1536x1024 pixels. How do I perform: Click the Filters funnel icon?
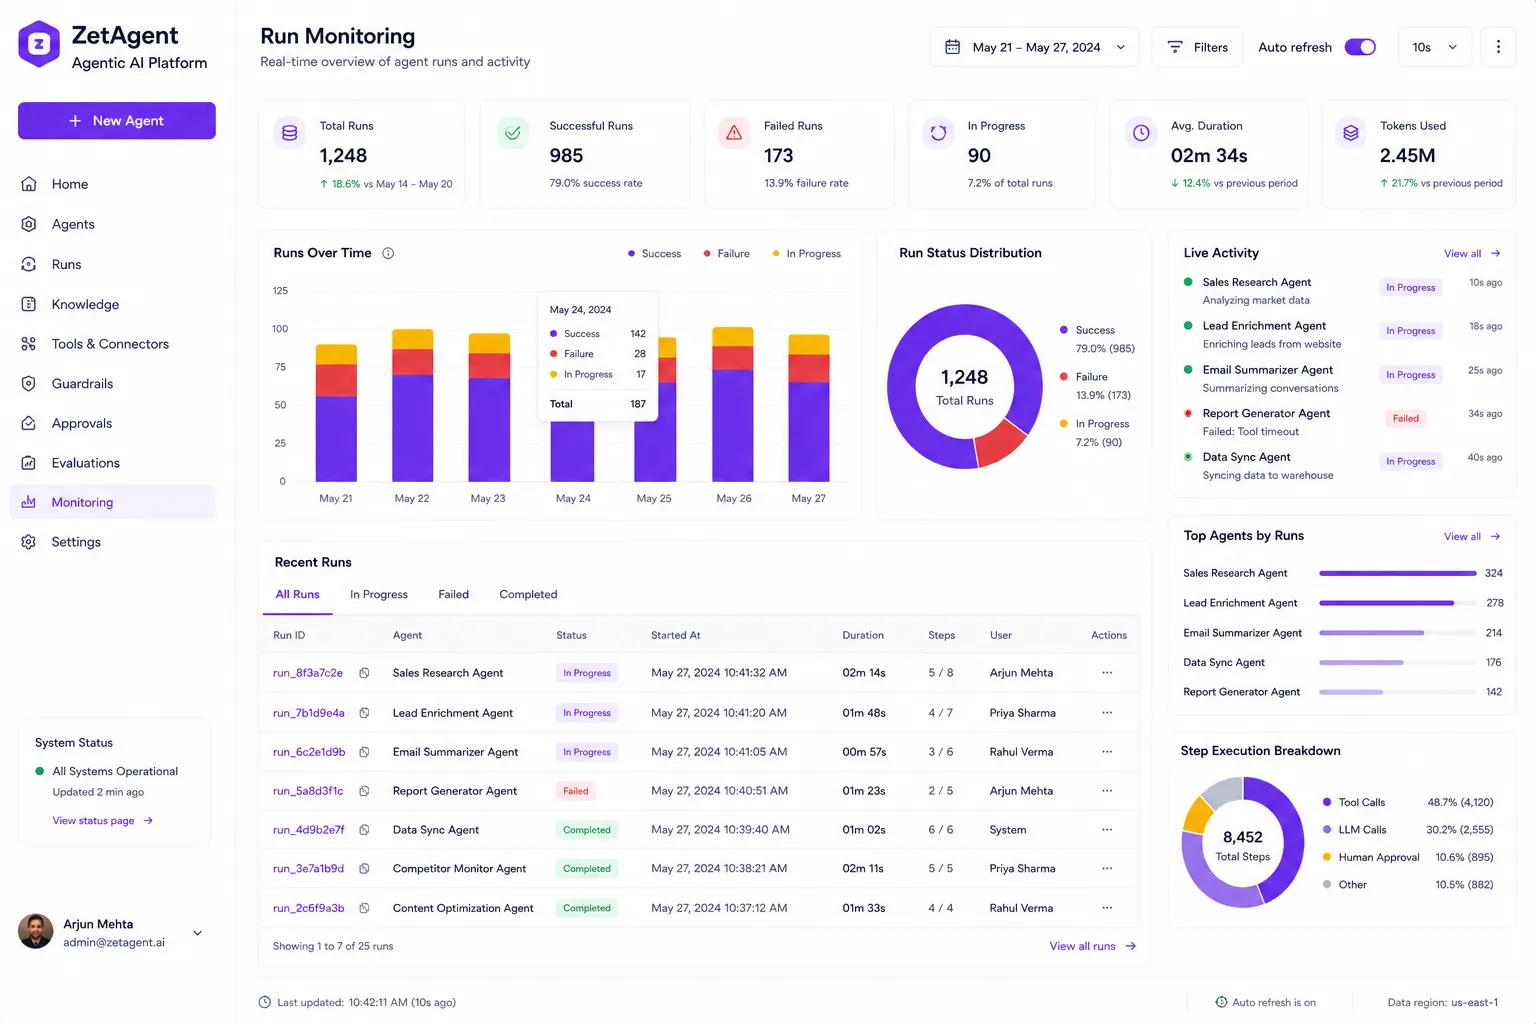tap(1175, 47)
